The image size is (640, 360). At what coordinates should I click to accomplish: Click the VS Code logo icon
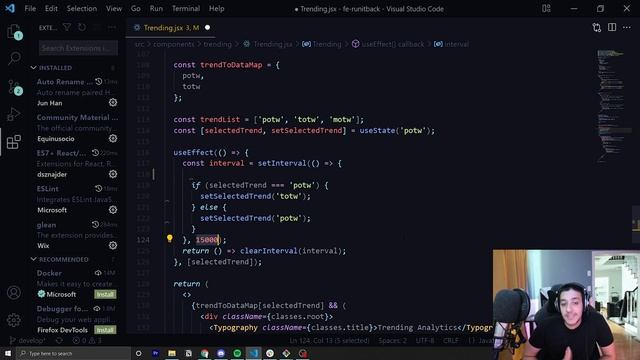(10, 8)
